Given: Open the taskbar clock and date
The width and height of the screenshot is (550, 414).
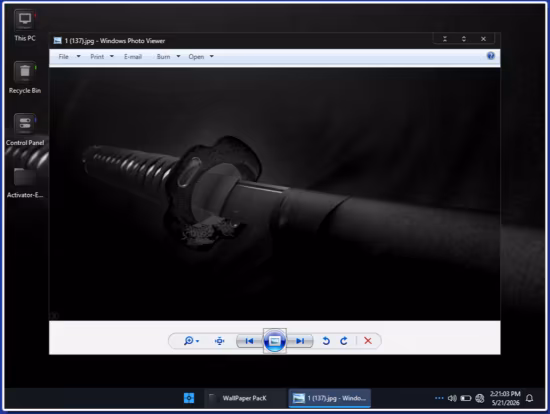Looking at the screenshot, I should pyautogui.click(x=505, y=398).
